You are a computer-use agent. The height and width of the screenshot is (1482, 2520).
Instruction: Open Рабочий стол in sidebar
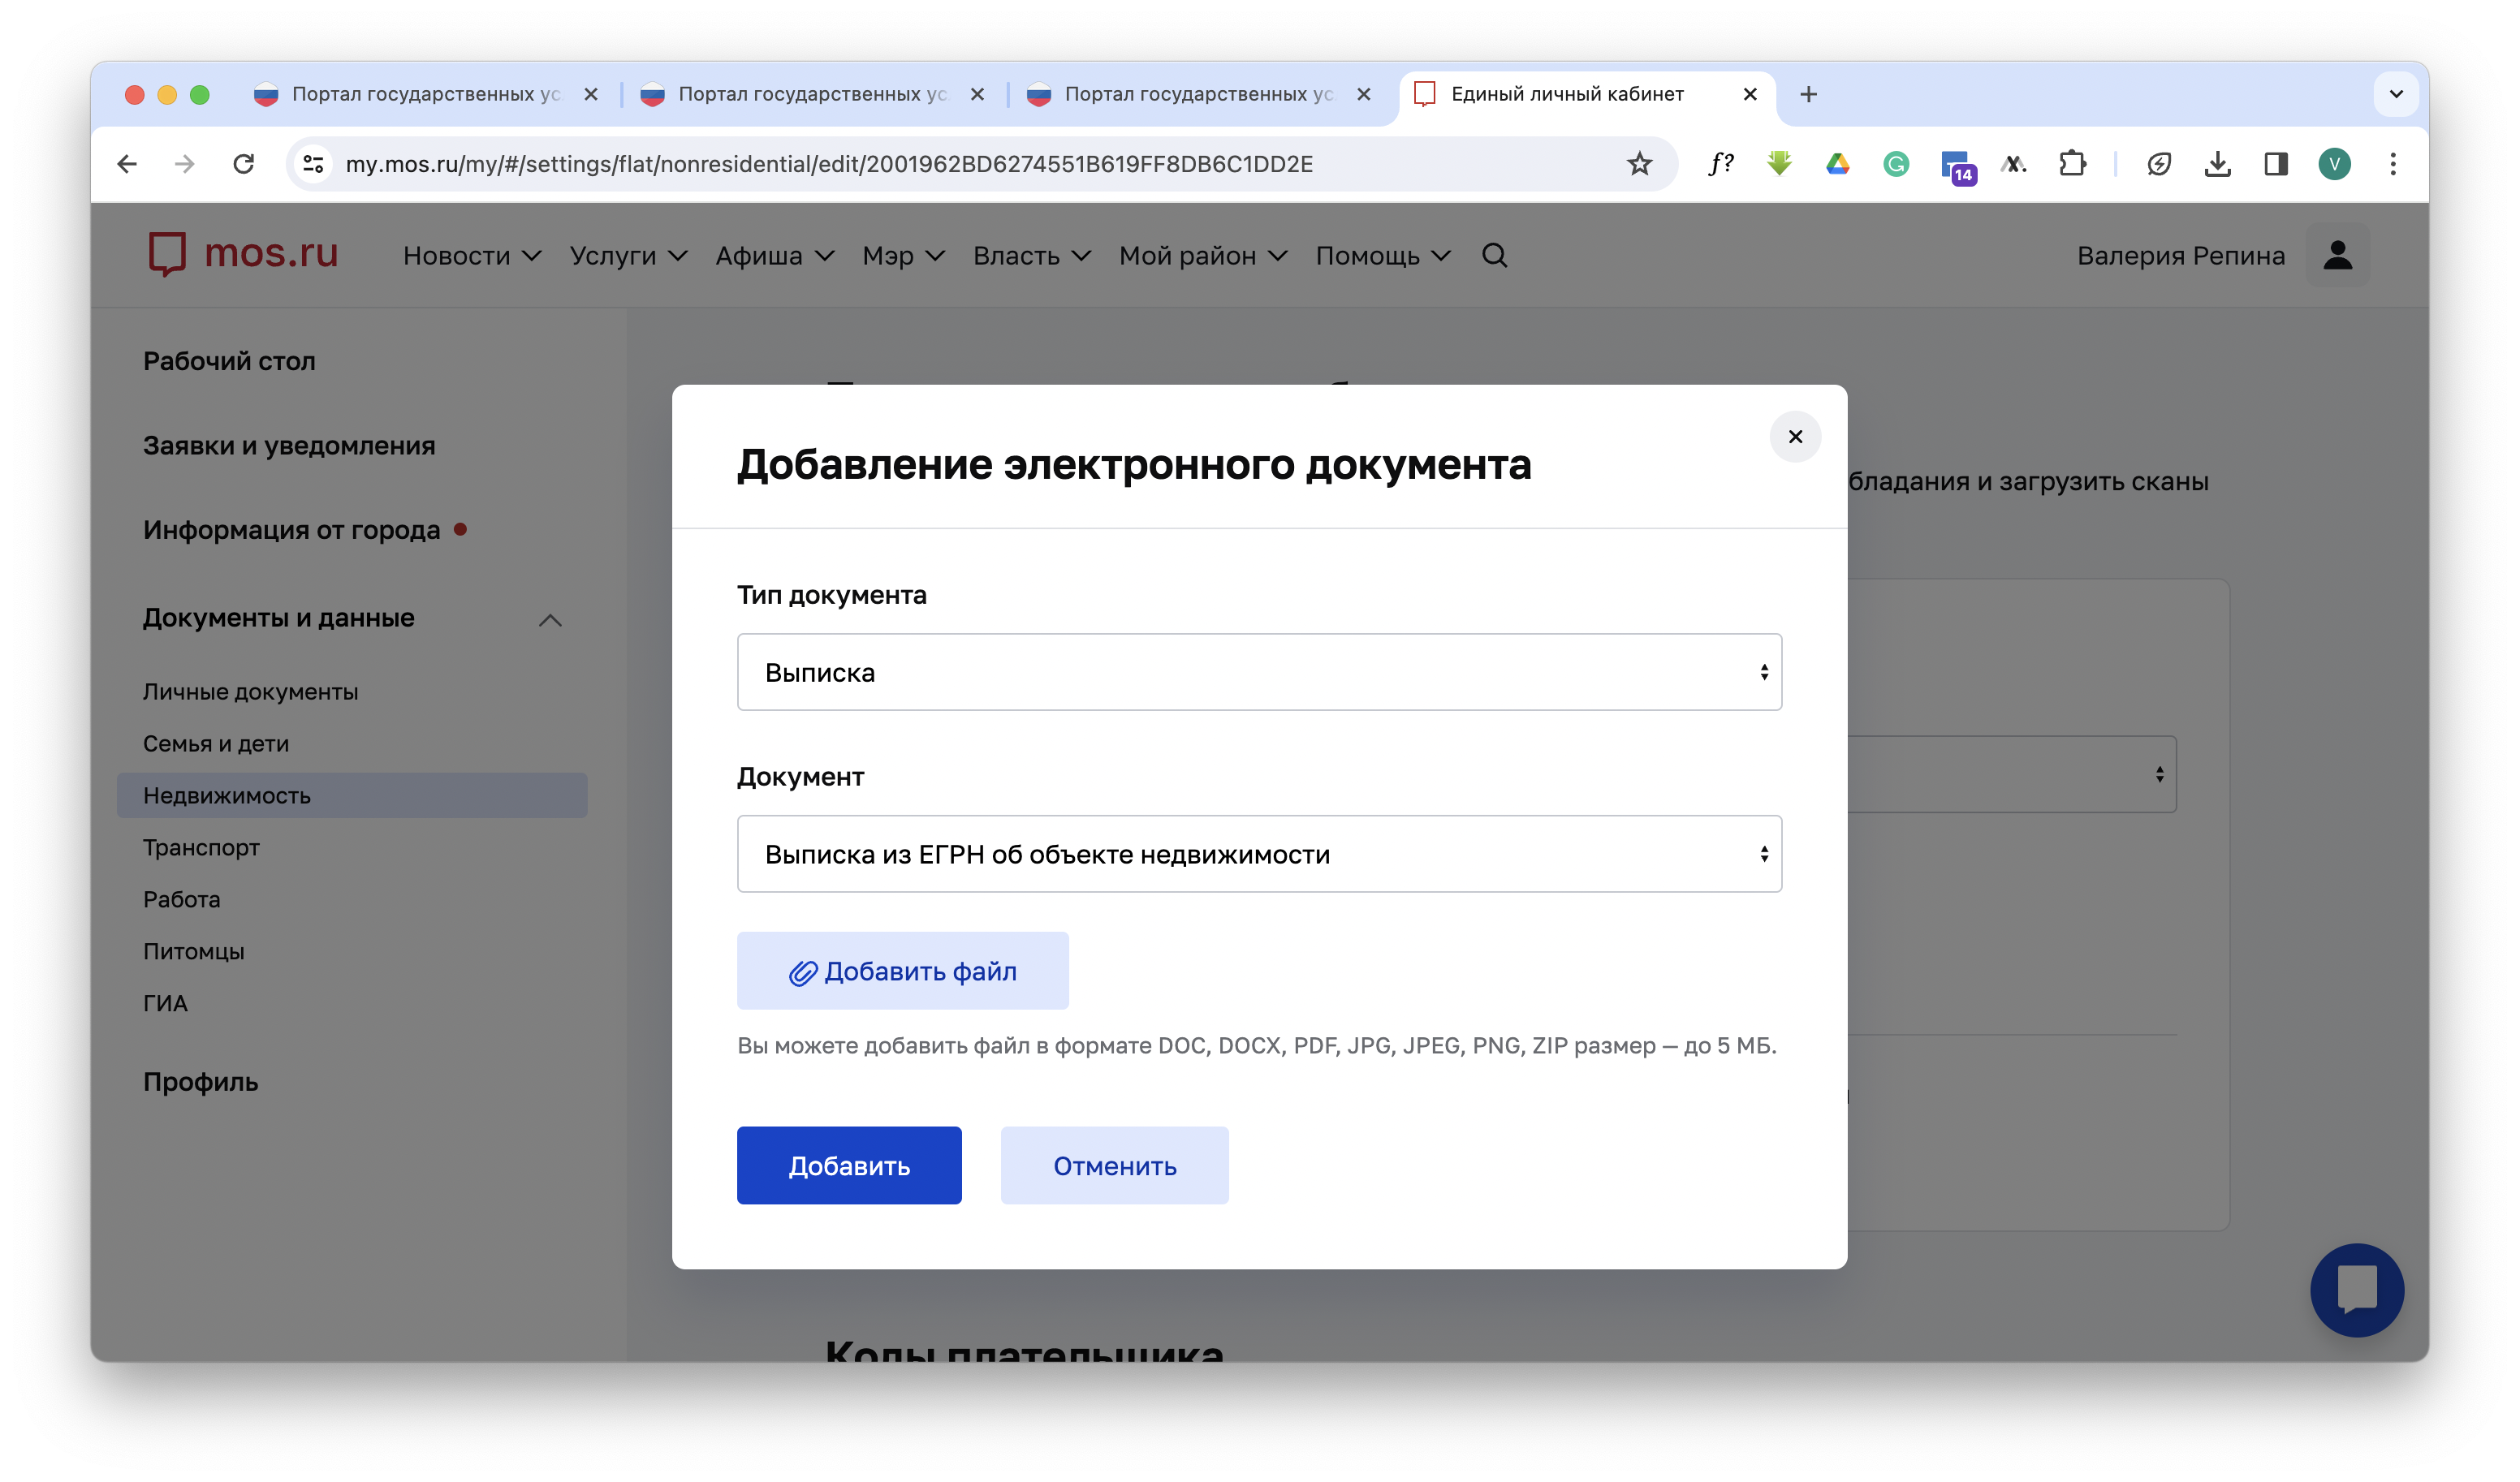click(x=229, y=361)
